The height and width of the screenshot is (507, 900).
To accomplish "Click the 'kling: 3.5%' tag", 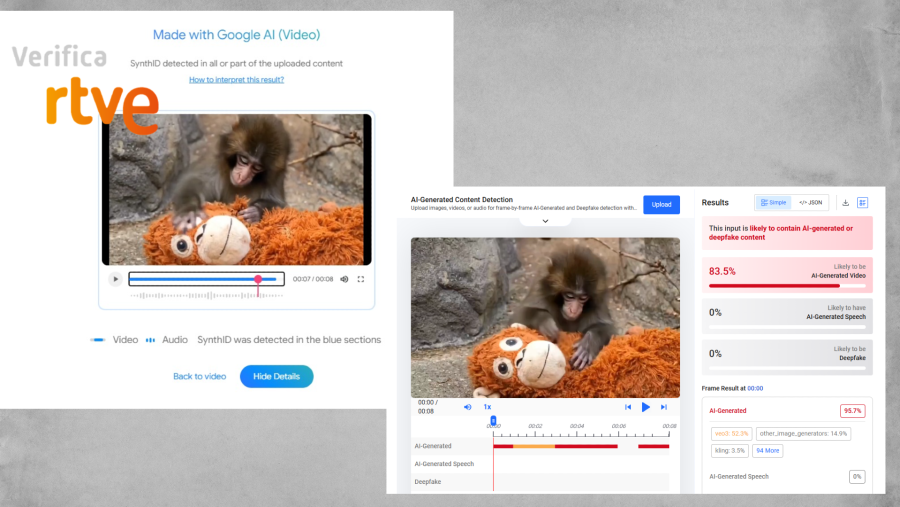I will pos(730,451).
